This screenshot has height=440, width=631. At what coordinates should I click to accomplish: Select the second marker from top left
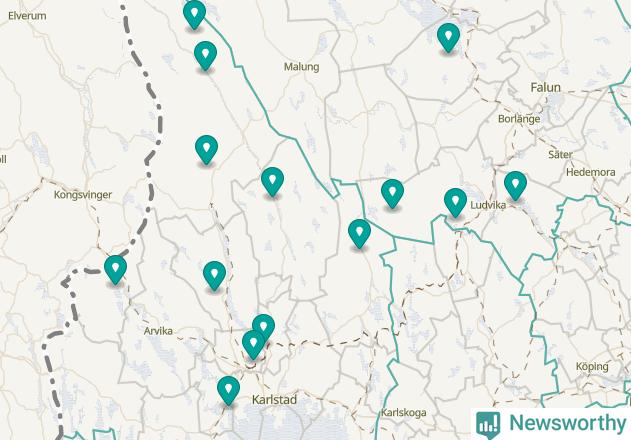click(205, 55)
